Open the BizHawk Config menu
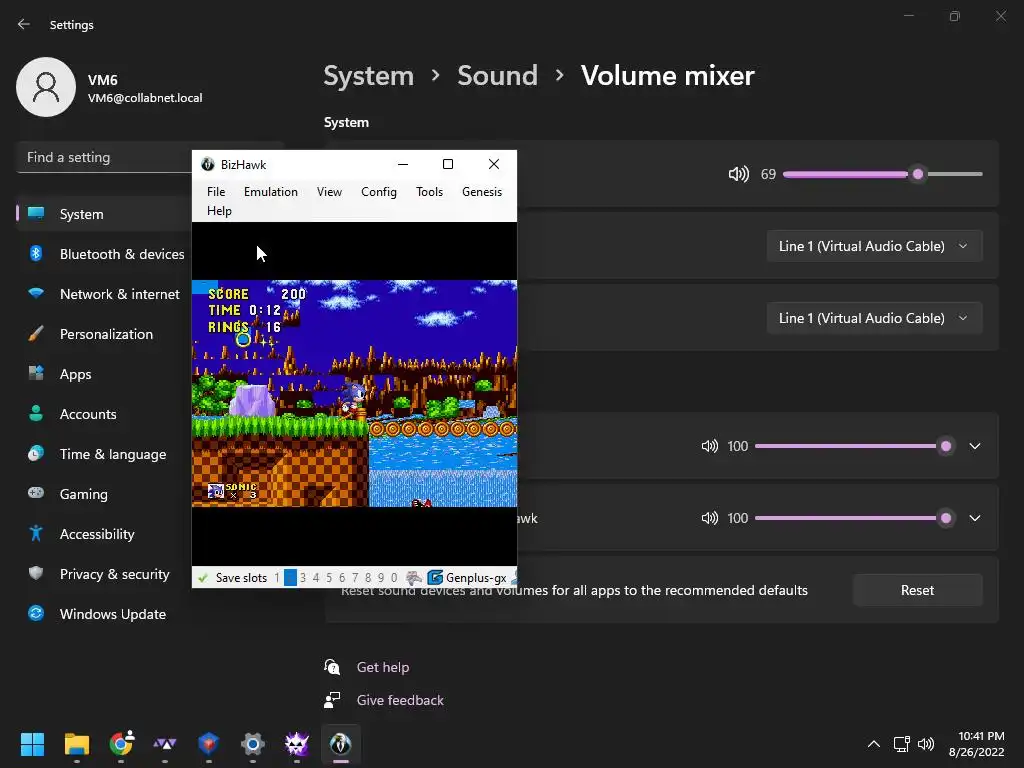Viewport: 1024px width, 768px height. click(379, 192)
